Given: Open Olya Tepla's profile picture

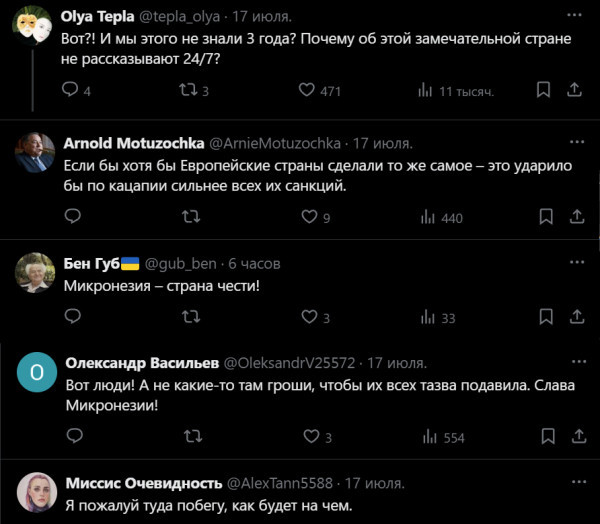Looking at the screenshot, I should point(36,28).
